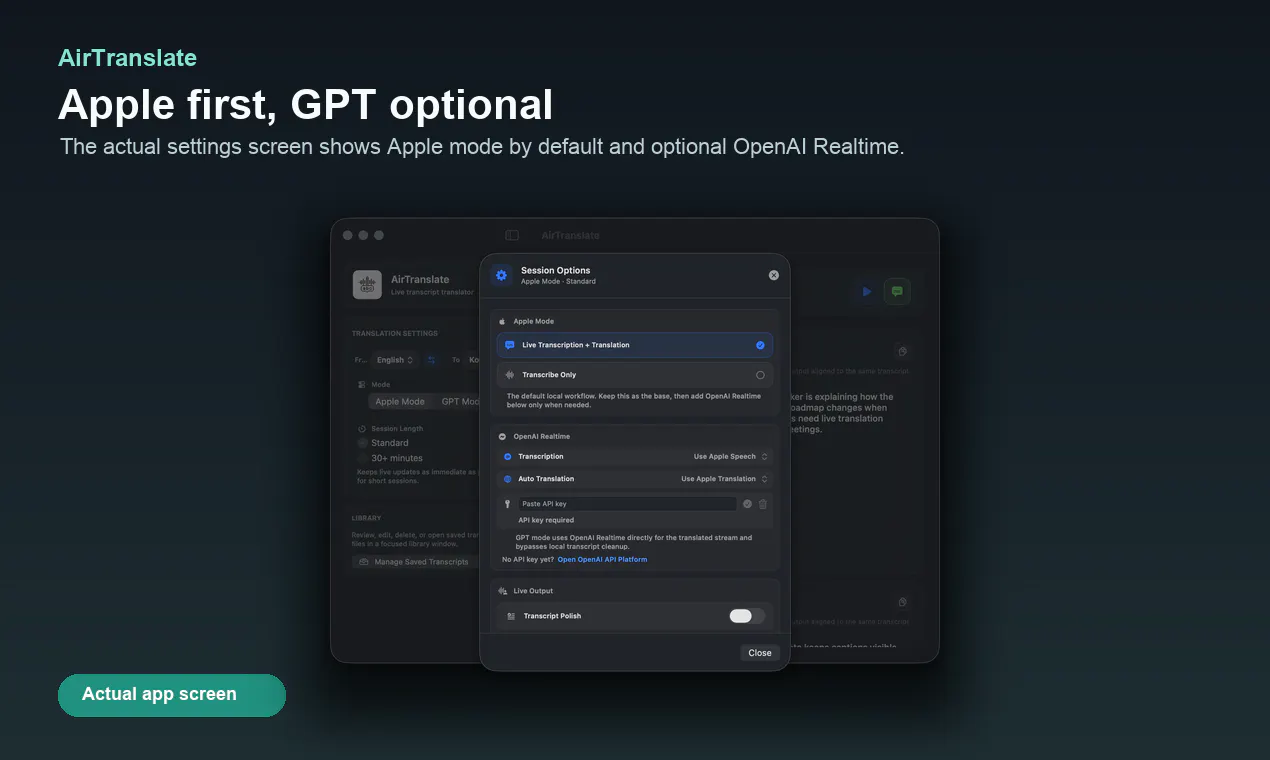Confirm API key with the checkmark icon
This screenshot has width=1270, height=760.
(747, 504)
